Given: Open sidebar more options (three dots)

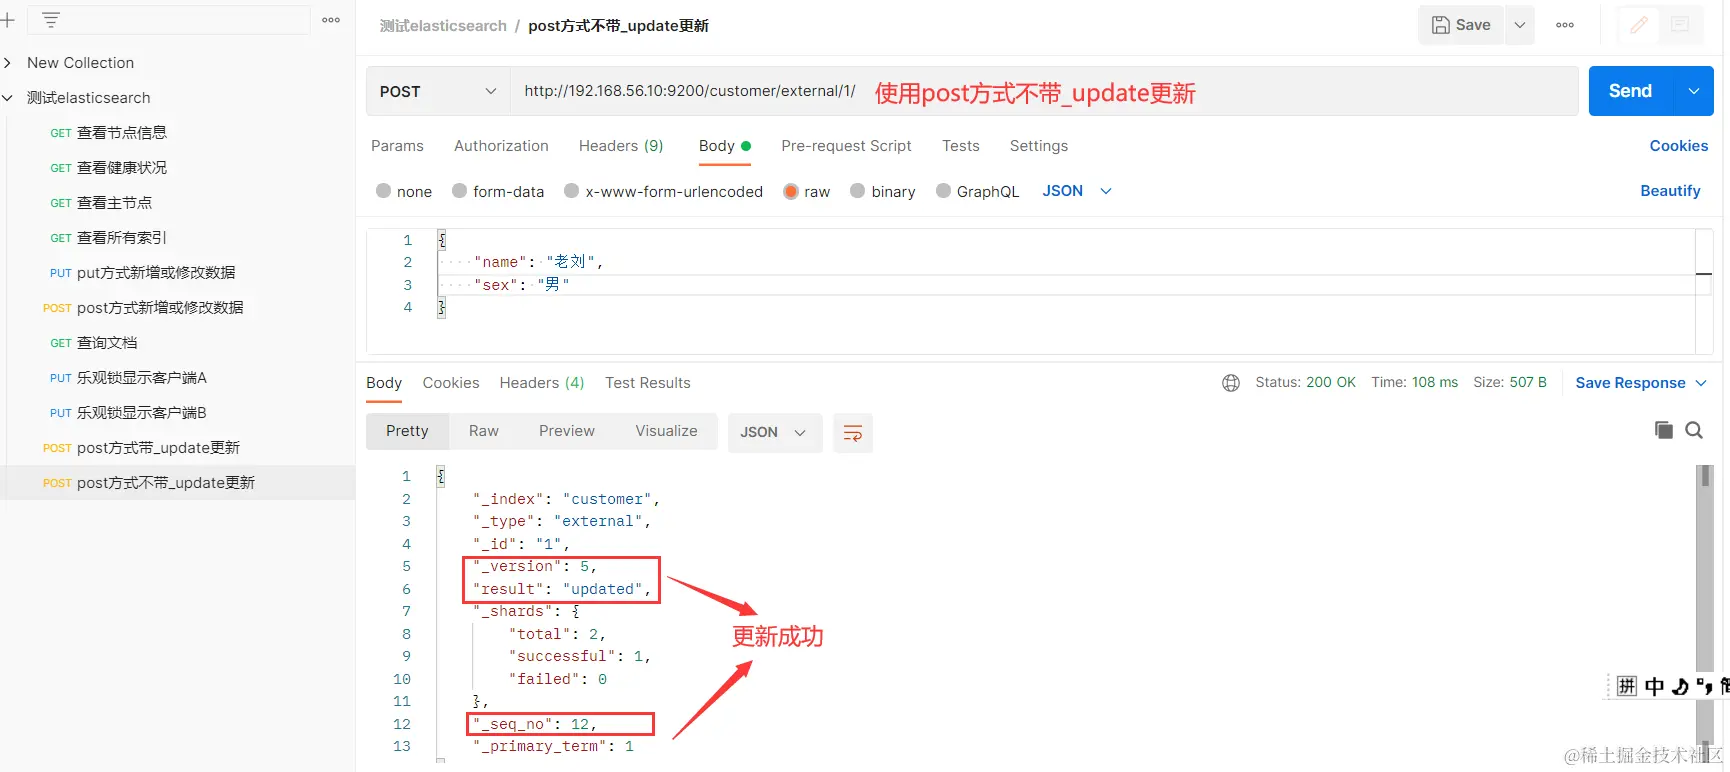Looking at the screenshot, I should [x=331, y=20].
